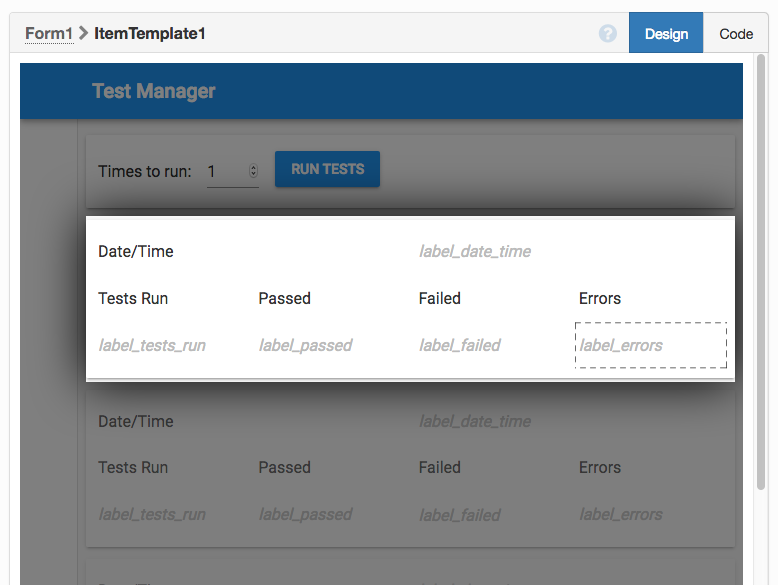The width and height of the screenshot is (778, 585).
Task: Click the Errors heading in highlighted row
Action: 600,298
